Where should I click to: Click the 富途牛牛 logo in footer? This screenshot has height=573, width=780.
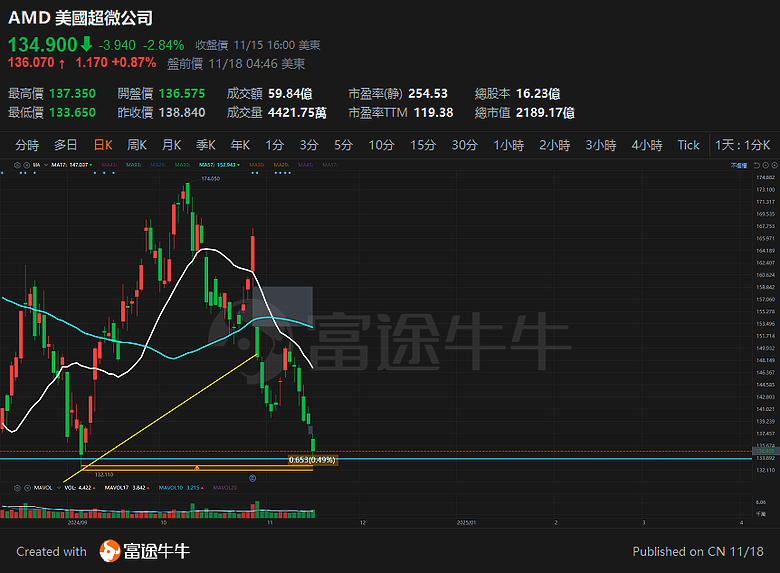[x=145, y=551]
